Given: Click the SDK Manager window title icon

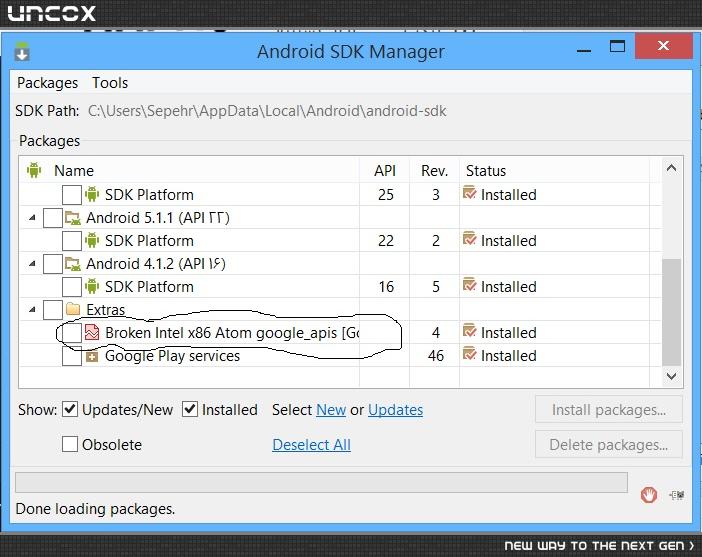Looking at the screenshot, I should (x=22, y=51).
